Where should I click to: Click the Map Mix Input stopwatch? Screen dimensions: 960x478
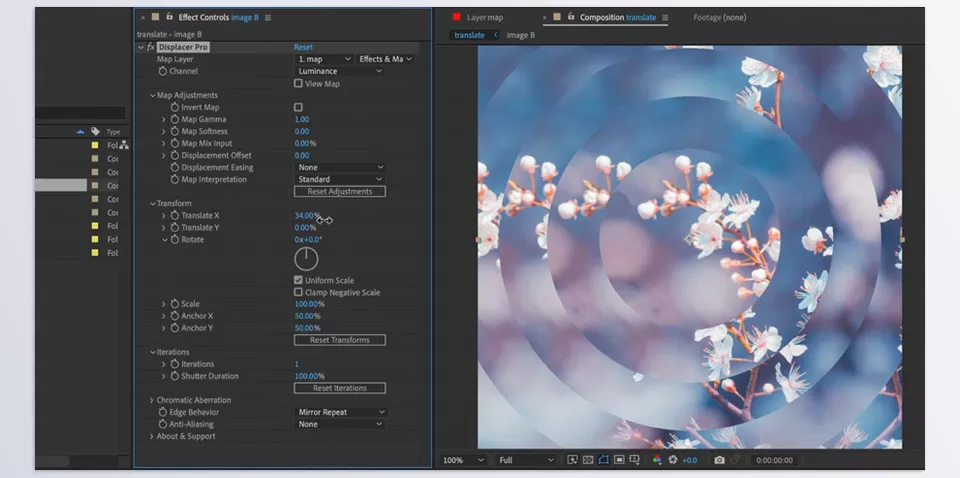point(175,143)
